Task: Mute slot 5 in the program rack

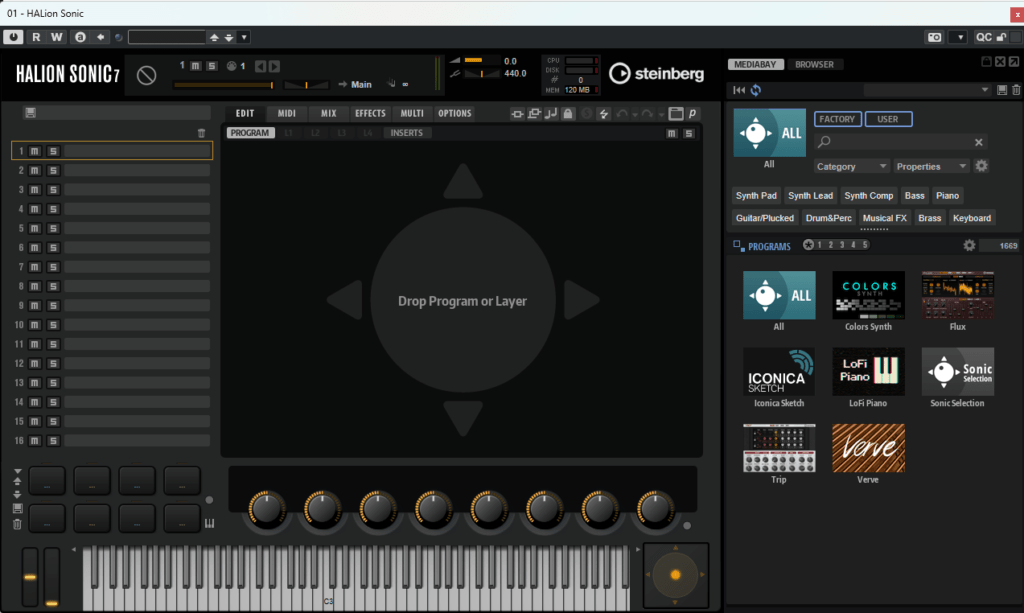Action: coord(35,228)
